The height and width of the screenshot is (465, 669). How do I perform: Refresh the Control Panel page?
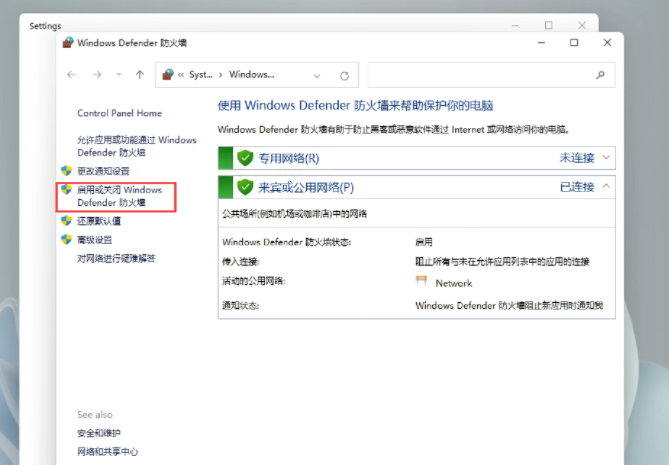tap(344, 76)
